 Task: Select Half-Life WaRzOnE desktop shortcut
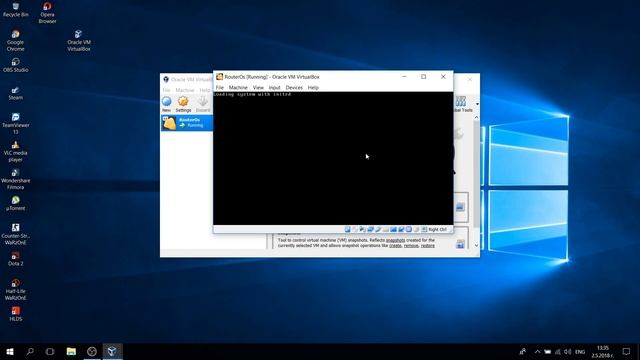tap(16, 289)
